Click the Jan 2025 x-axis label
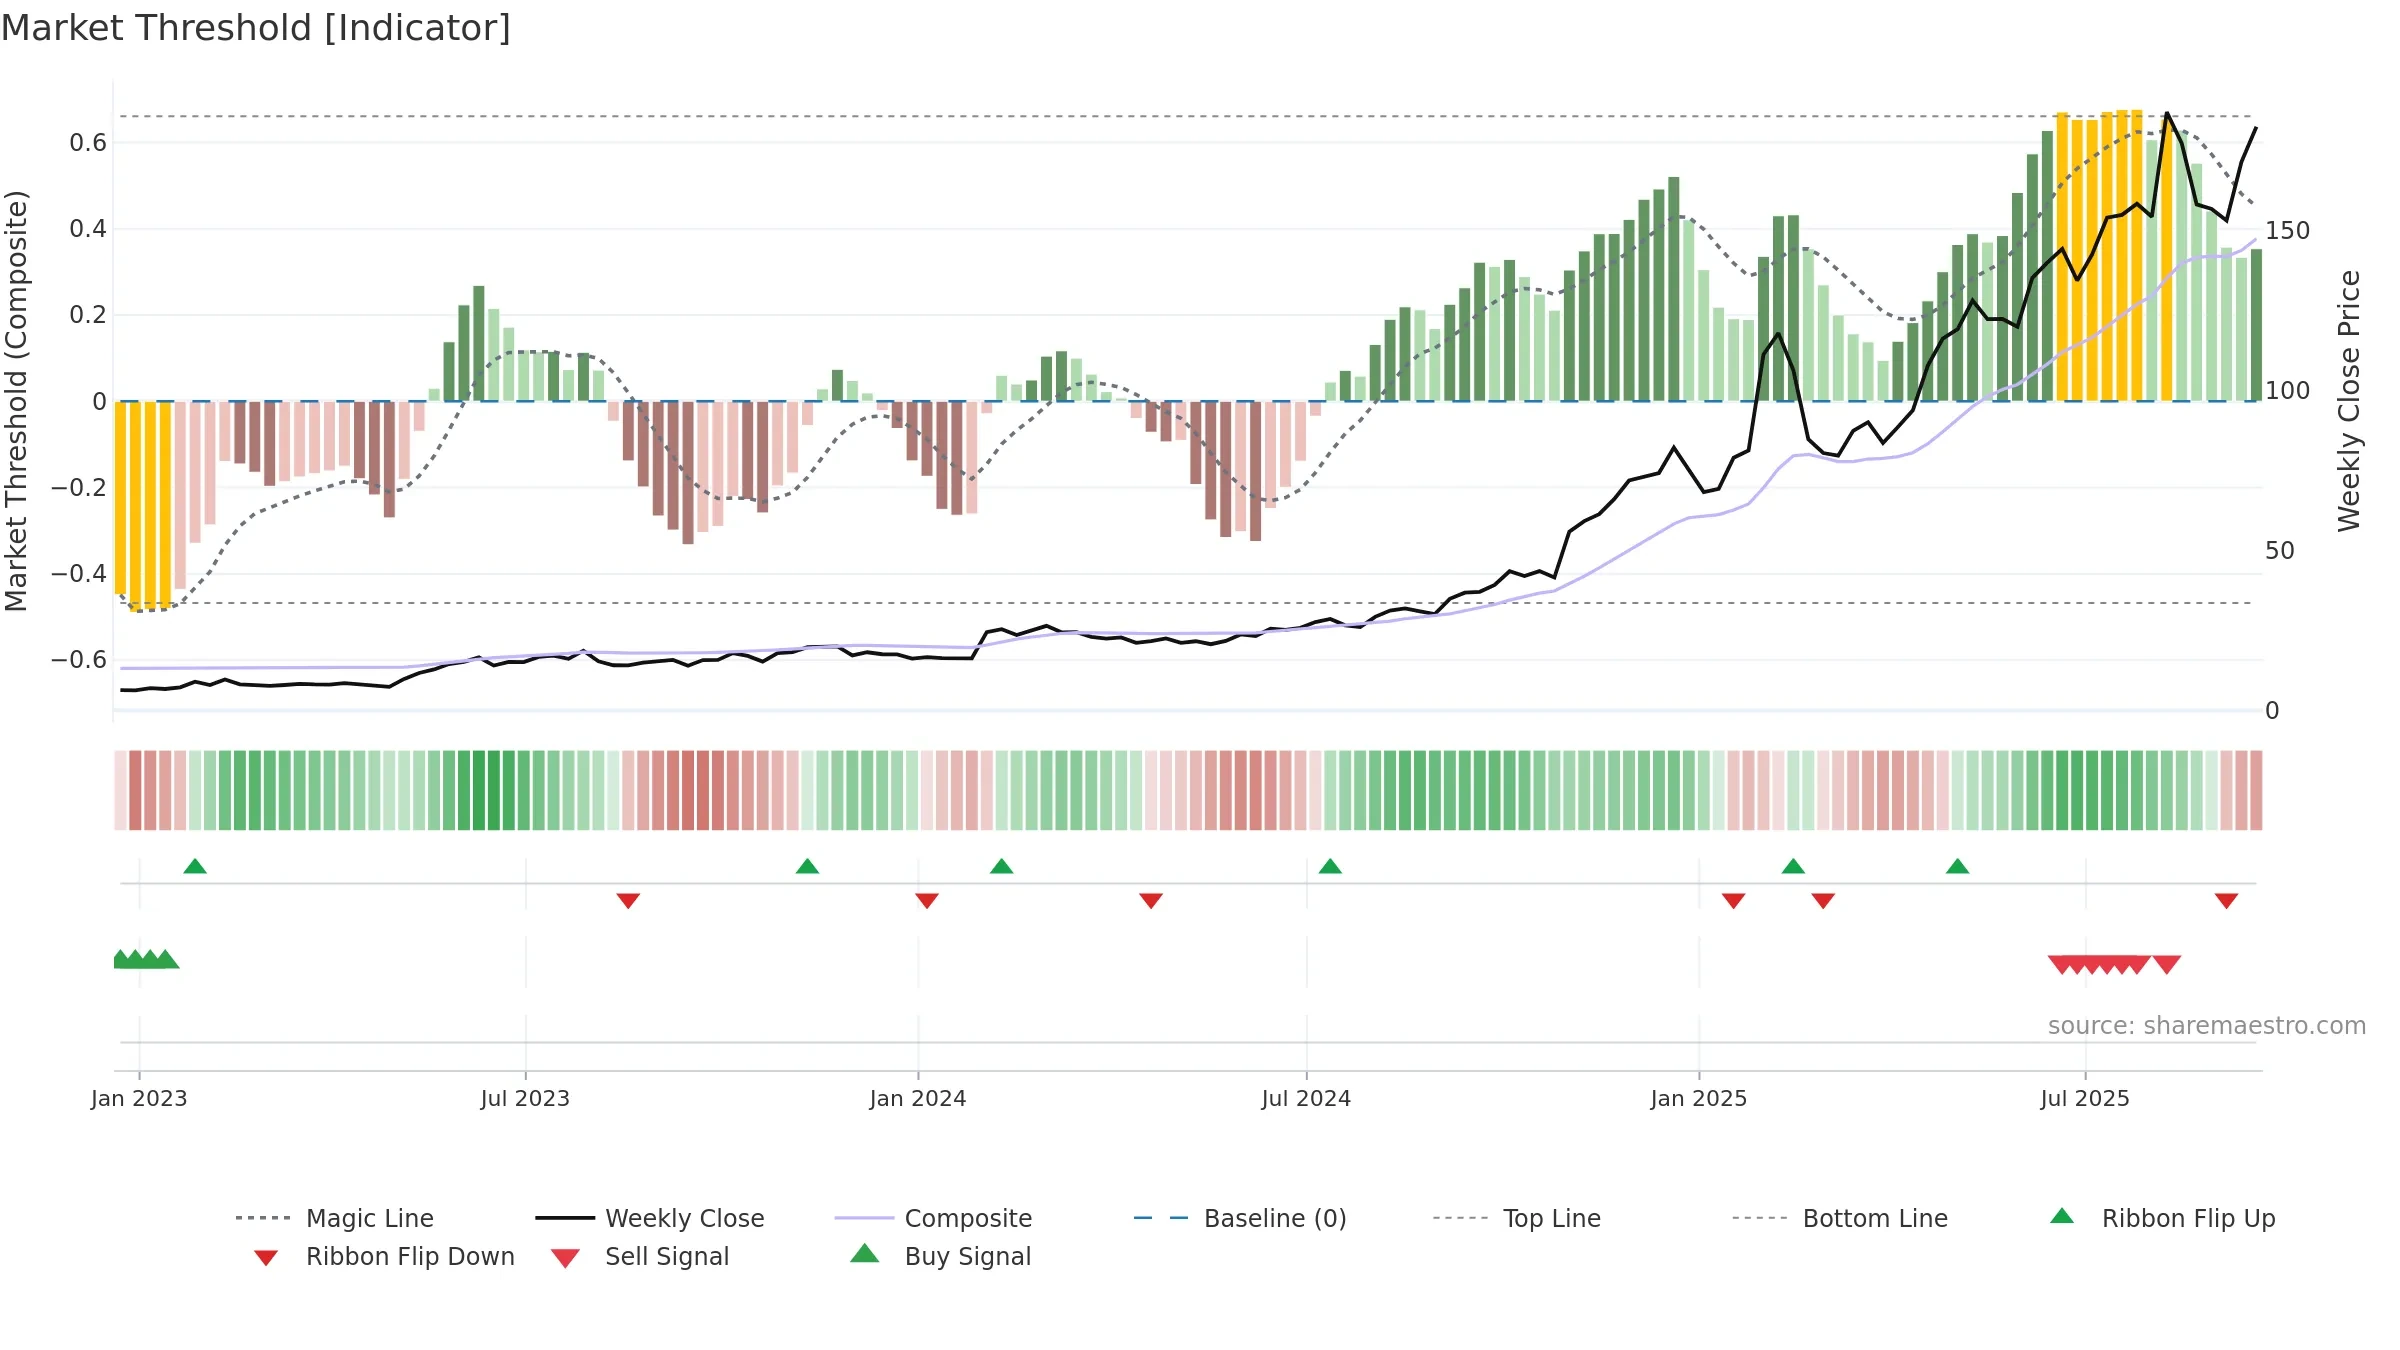The width and height of the screenshot is (2400, 1350). (1699, 1098)
